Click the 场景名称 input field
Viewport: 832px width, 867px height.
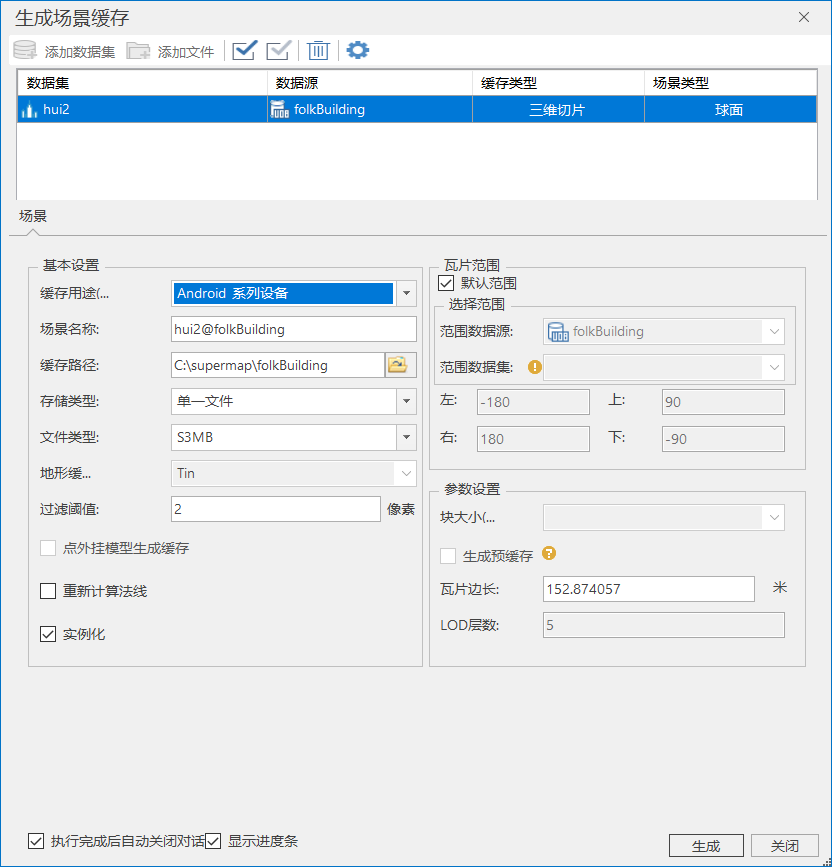[294, 329]
